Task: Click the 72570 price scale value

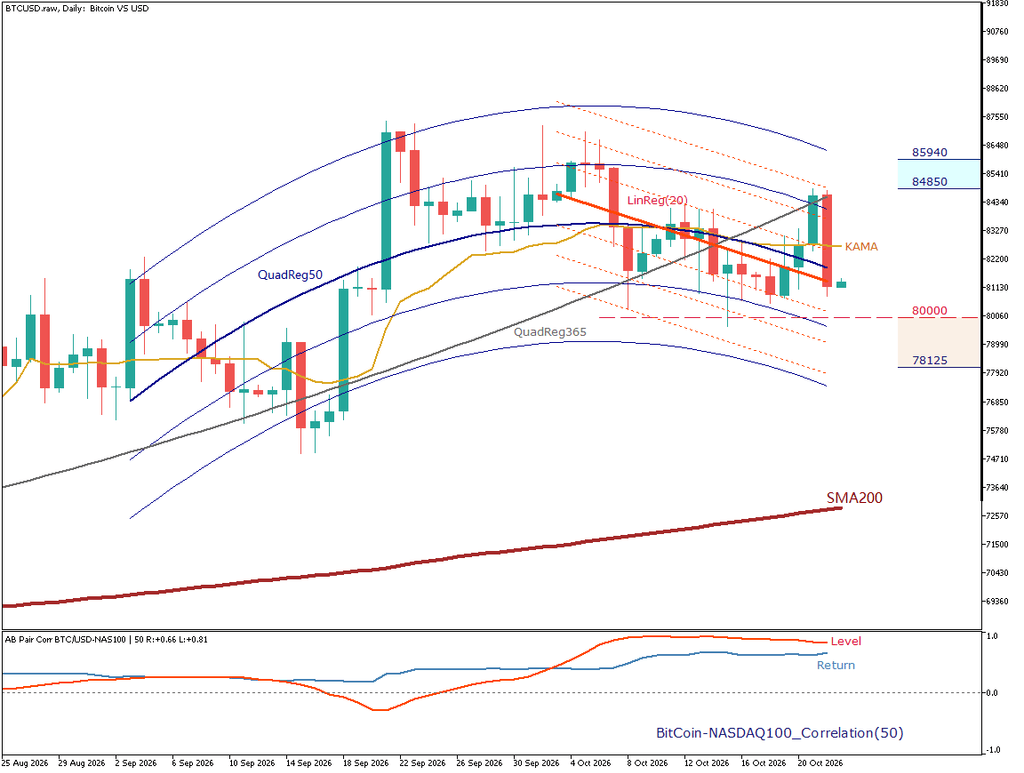Action: [997, 516]
